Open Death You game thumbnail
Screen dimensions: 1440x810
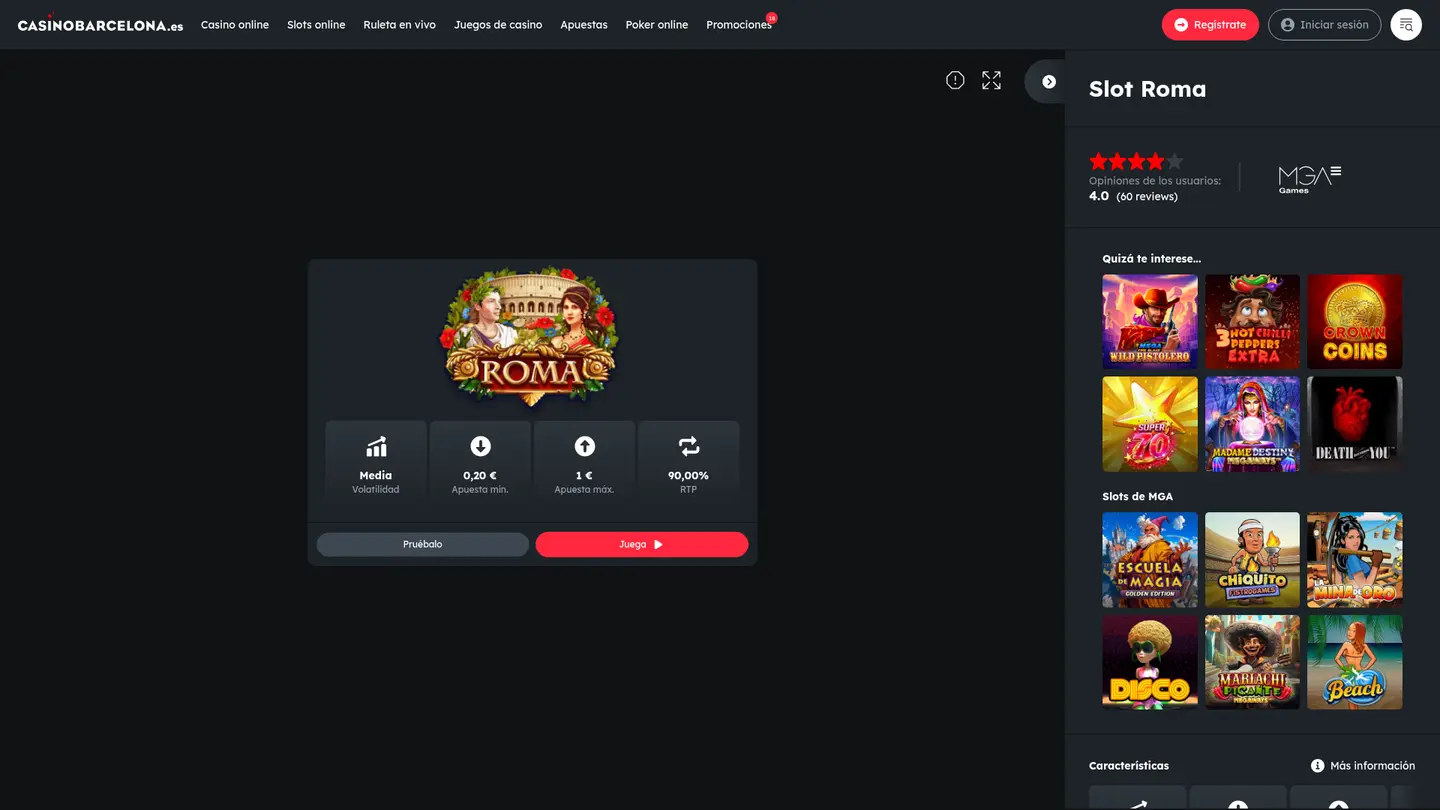(1355, 424)
